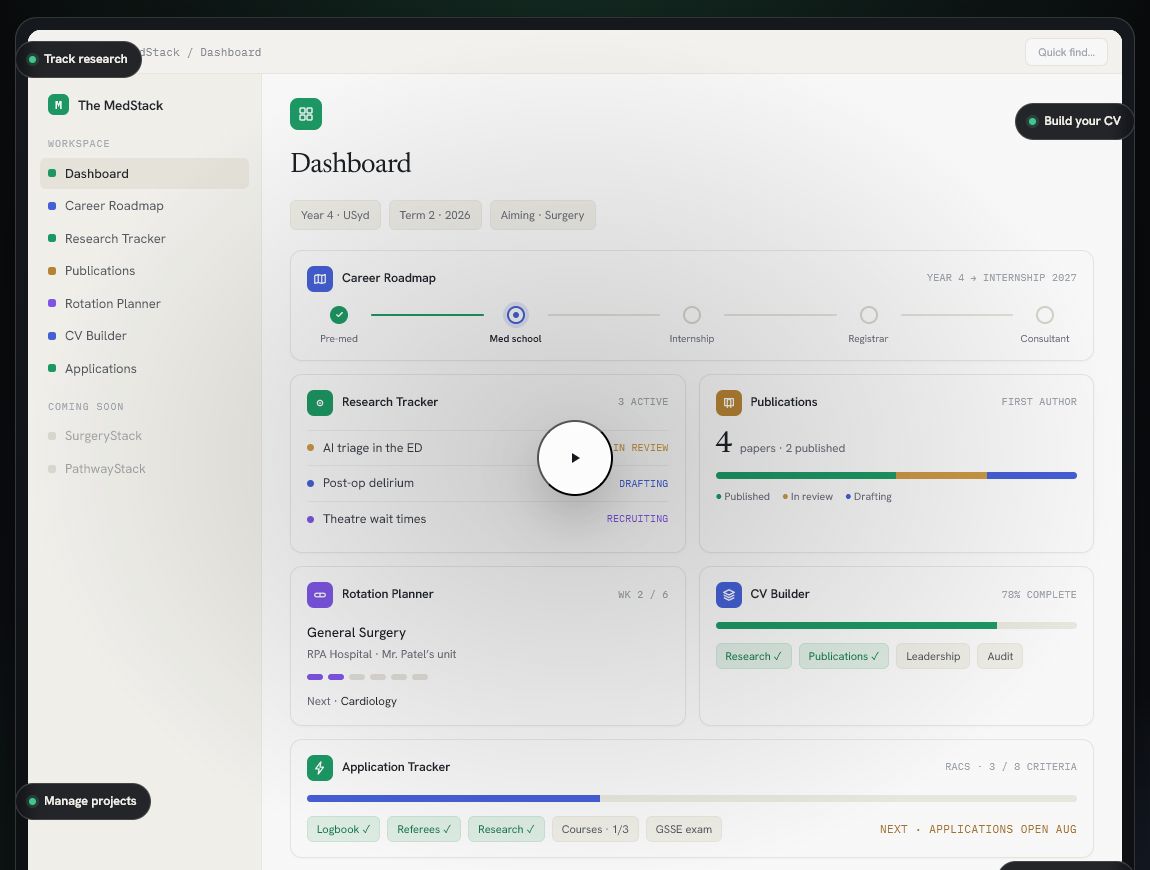1150x870 pixels.
Task: Open Research Tracker in the sidebar
Action: point(144,238)
